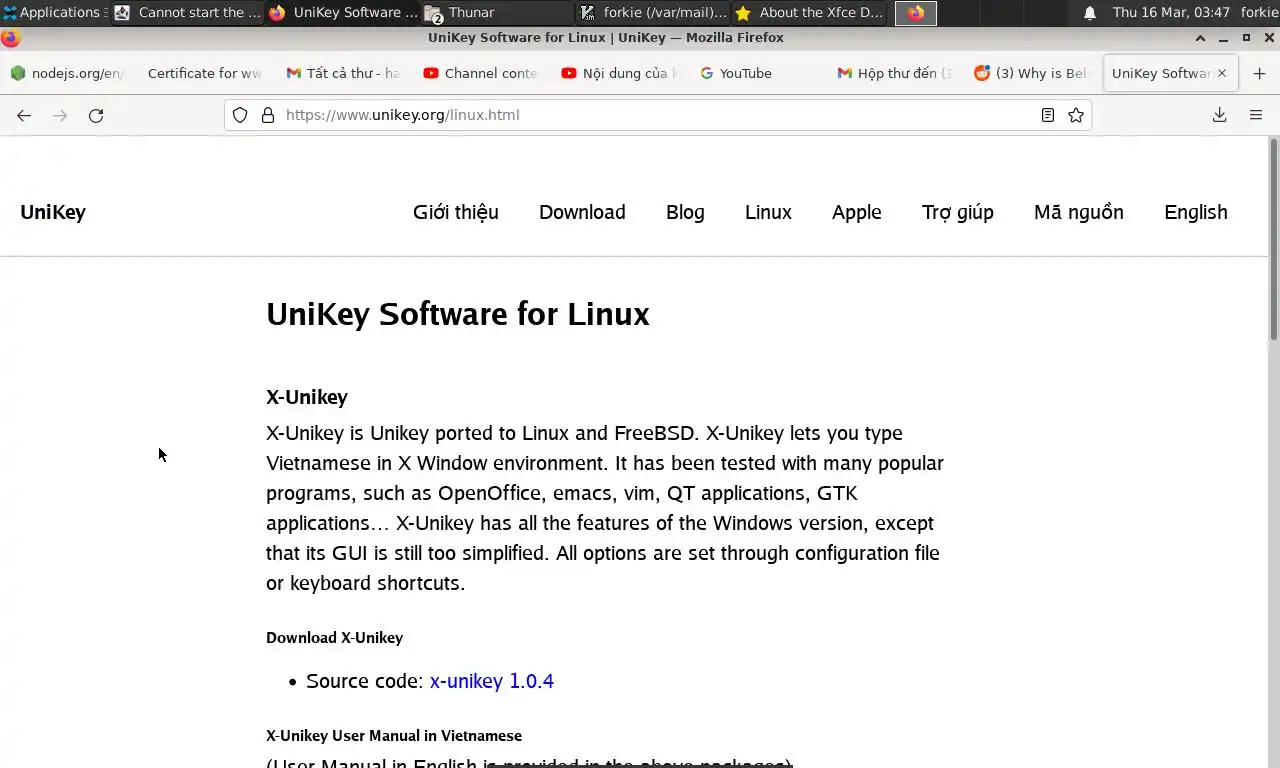Switch to the 'Nội dung của' YouTube tab
Image resolution: width=1280 pixels, height=768 pixels.
[618, 73]
